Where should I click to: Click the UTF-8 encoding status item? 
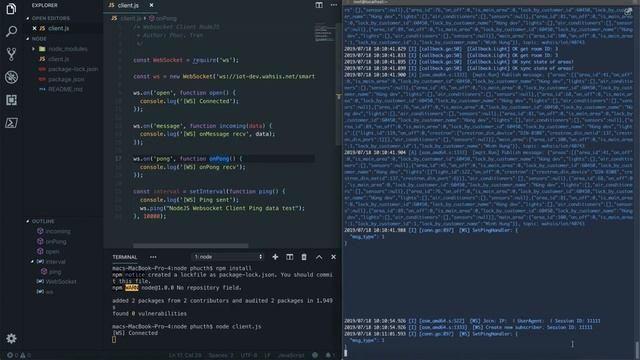tap(249, 356)
